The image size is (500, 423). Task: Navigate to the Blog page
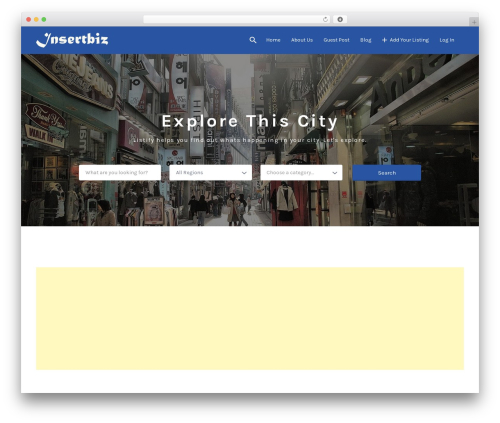[x=366, y=40]
